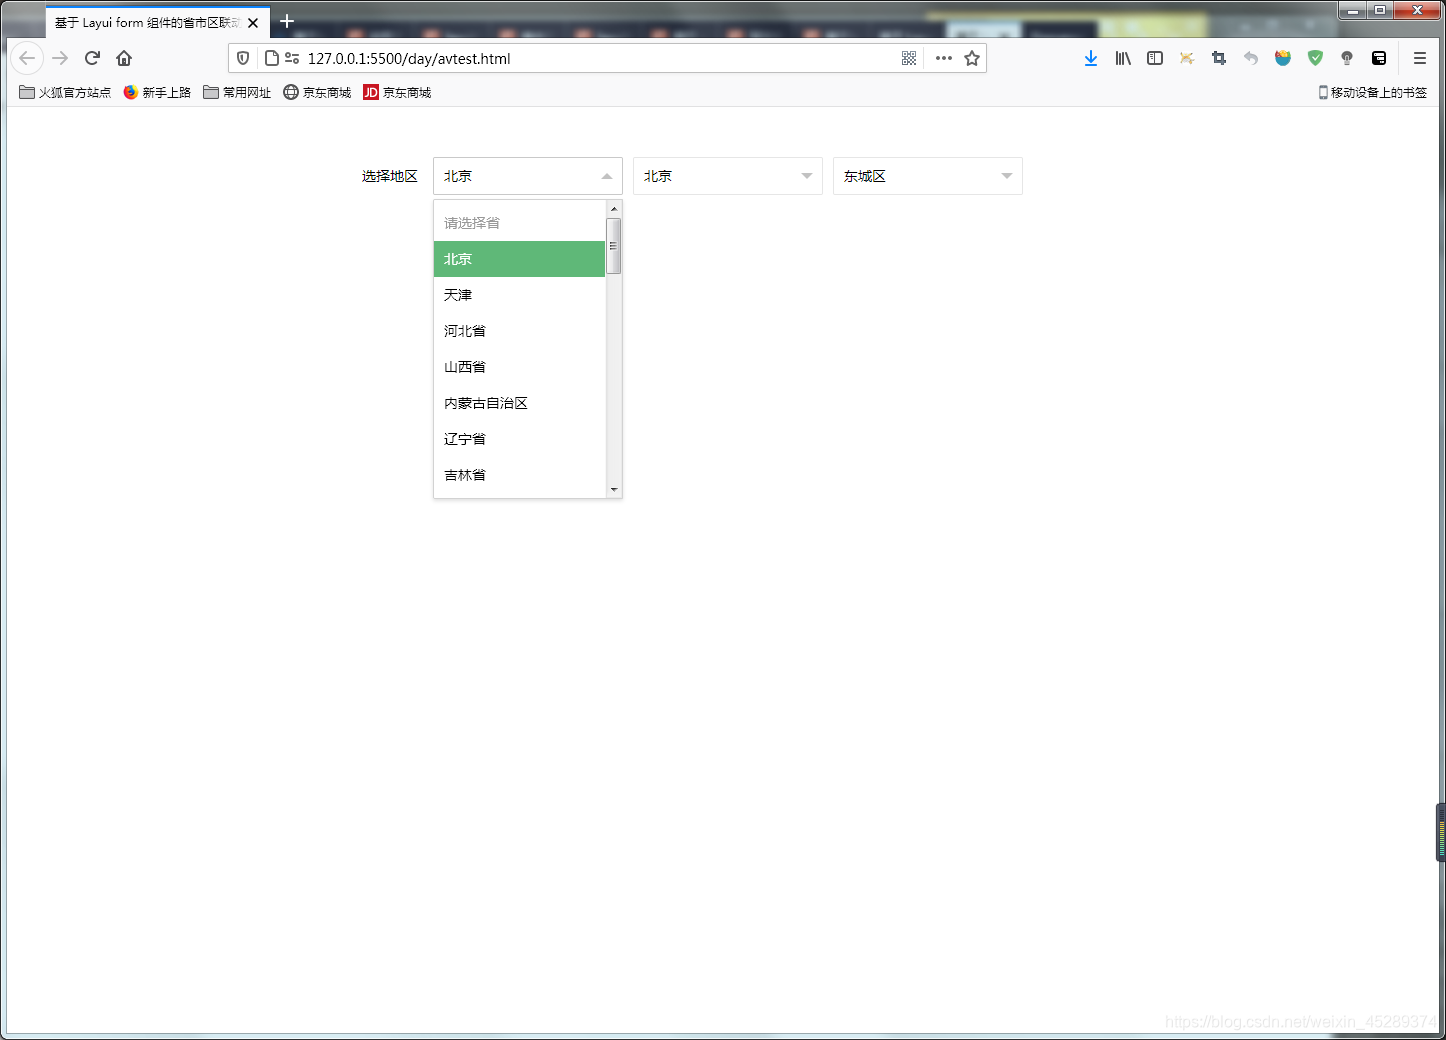Image resolution: width=1446 pixels, height=1040 pixels.
Task: Open the Firefox hamburger menu
Action: pos(1419,58)
